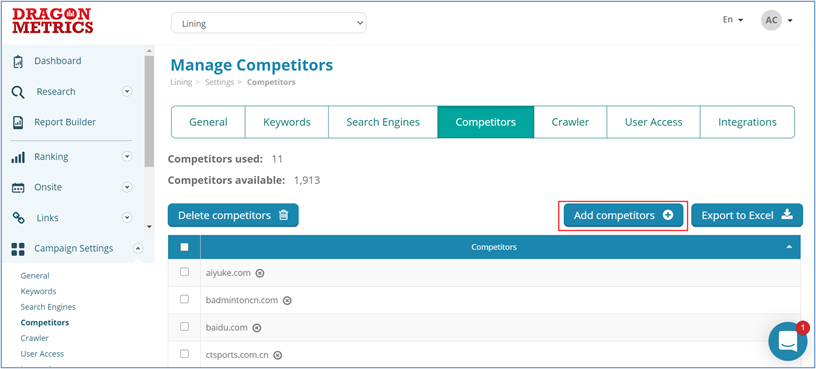816x369 pixels.
Task: Click the Add competitors button
Action: [x=623, y=215]
